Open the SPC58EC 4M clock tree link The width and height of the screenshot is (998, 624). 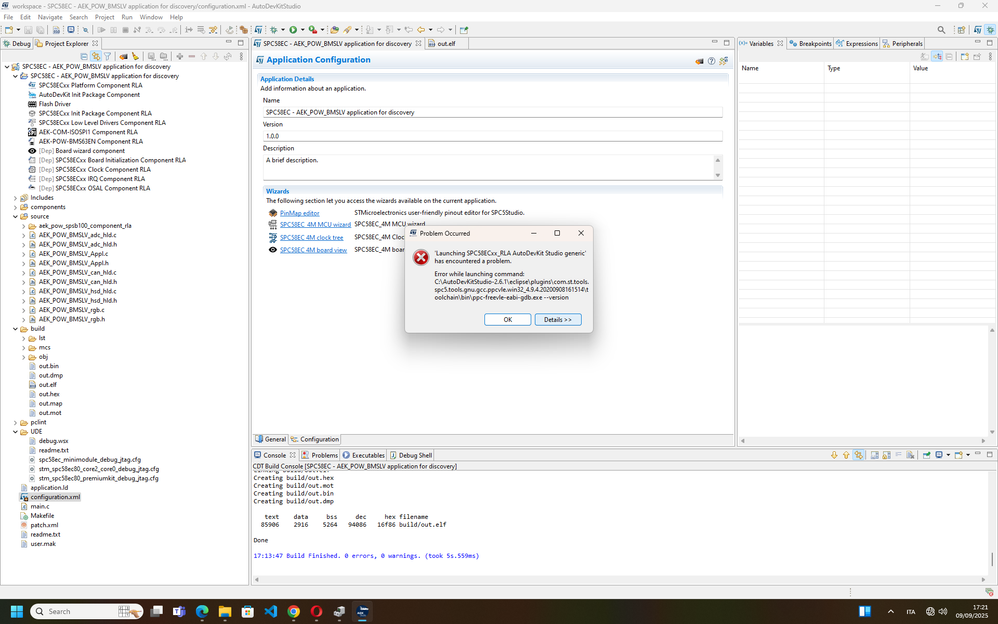pos(311,238)
